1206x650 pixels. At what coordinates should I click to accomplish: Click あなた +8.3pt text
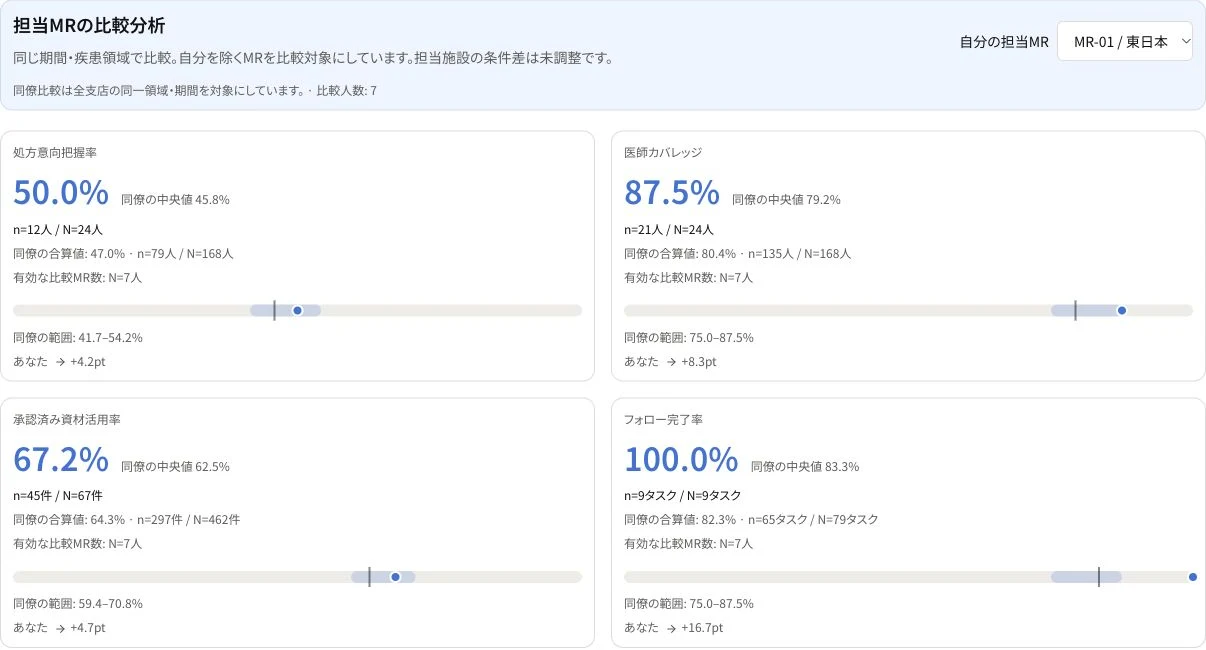pyautogui.click(x=670, y=362)
